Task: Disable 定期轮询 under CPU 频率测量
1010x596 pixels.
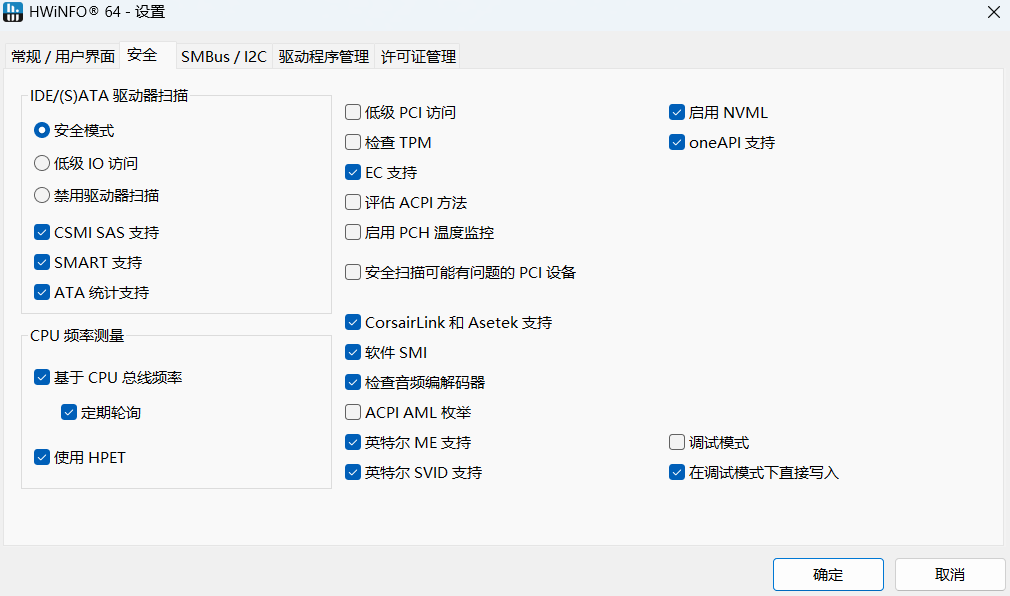Action: pos(69,411)
